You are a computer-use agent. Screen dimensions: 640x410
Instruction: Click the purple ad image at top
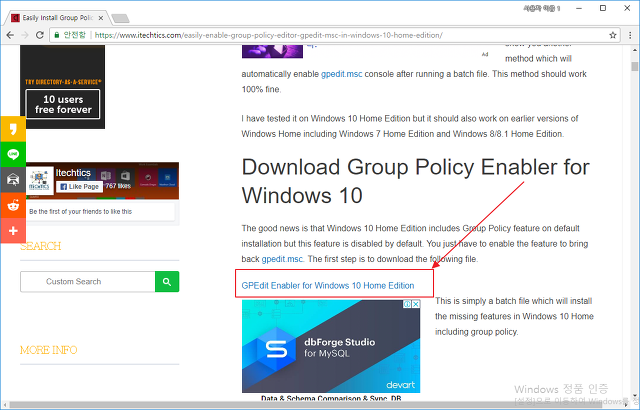(x=272, y=51)
